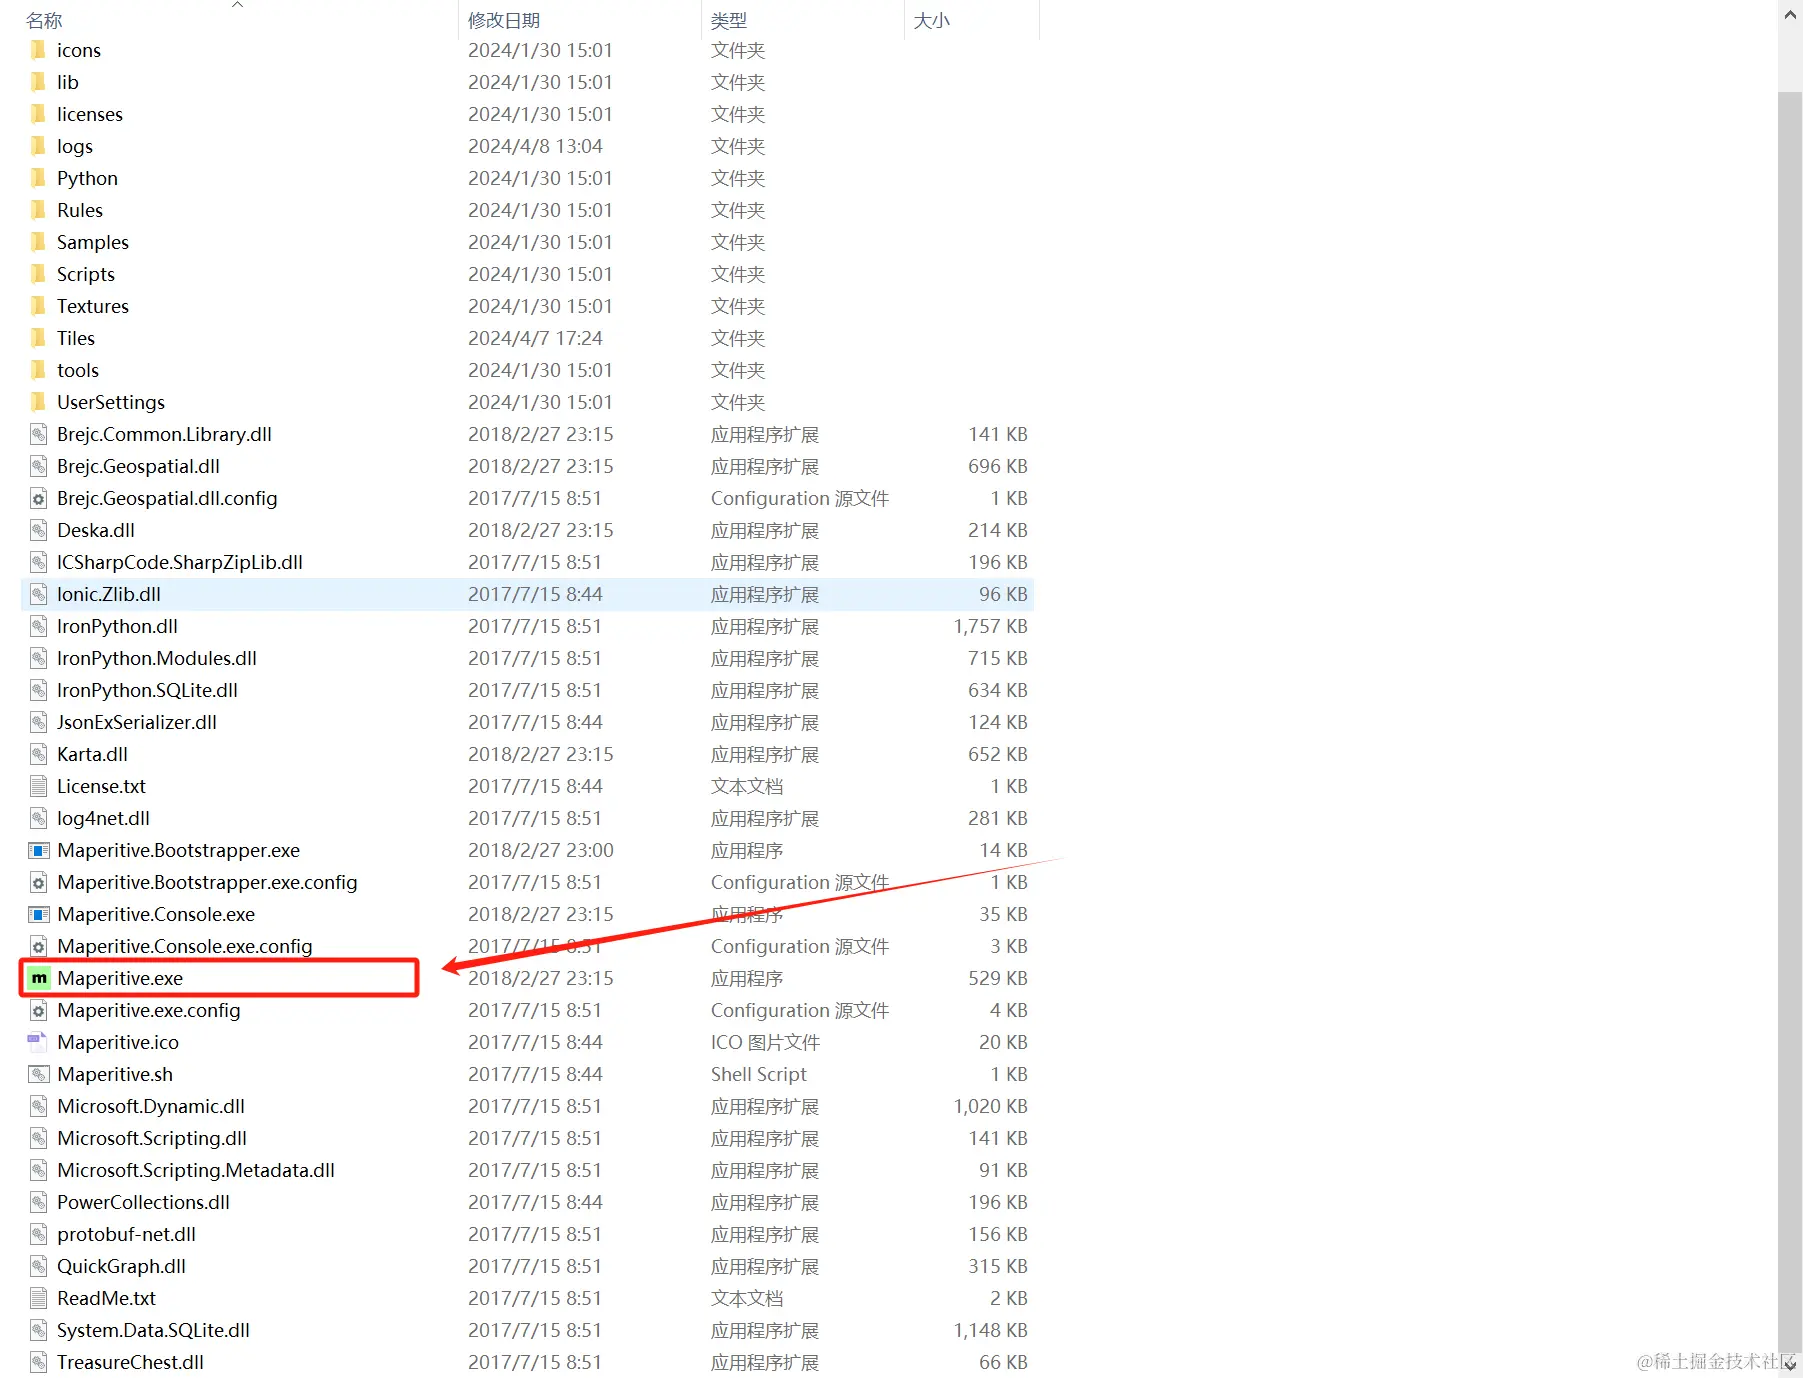Select the Ionic.Zlib.dll file name

click(109, 594)
